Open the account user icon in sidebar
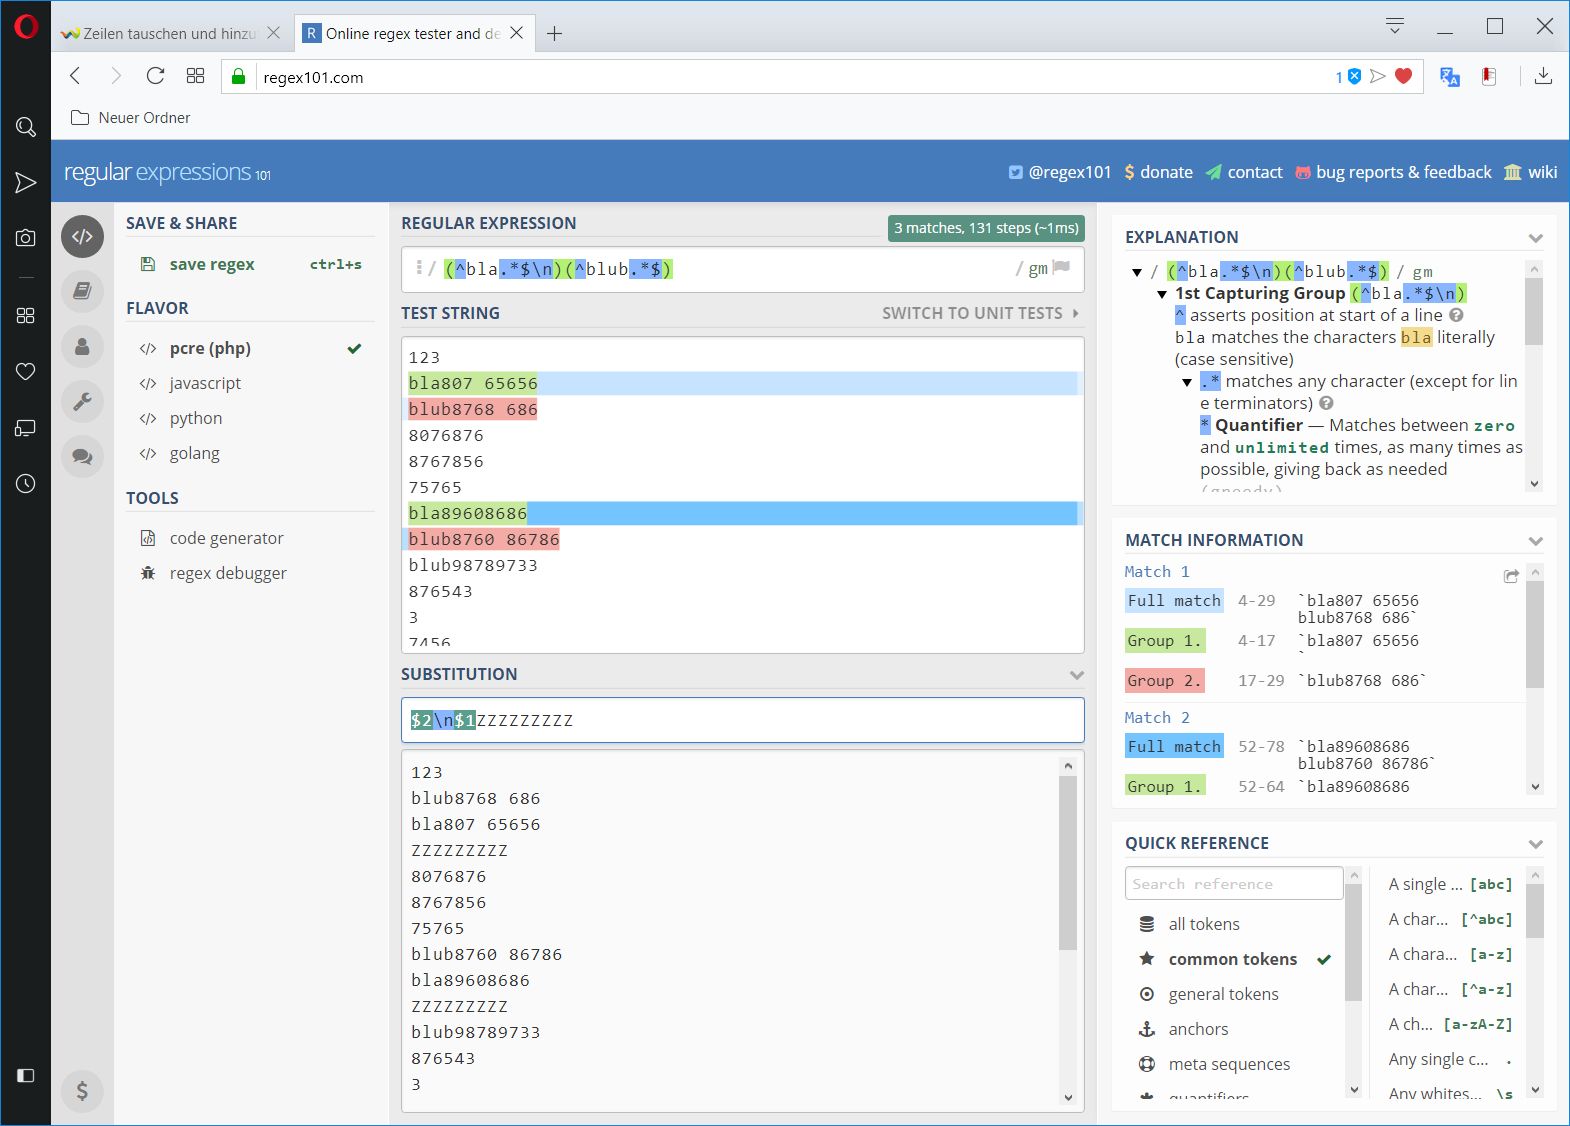 click(x=82, y=347)
